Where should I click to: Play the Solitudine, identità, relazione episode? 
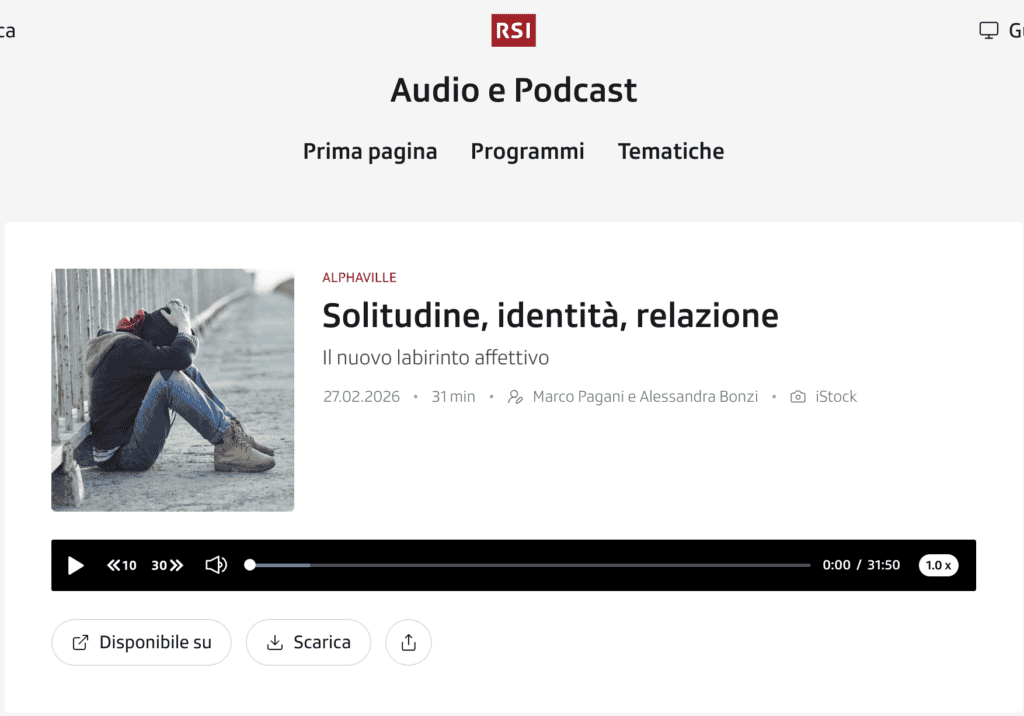(76, 566)
